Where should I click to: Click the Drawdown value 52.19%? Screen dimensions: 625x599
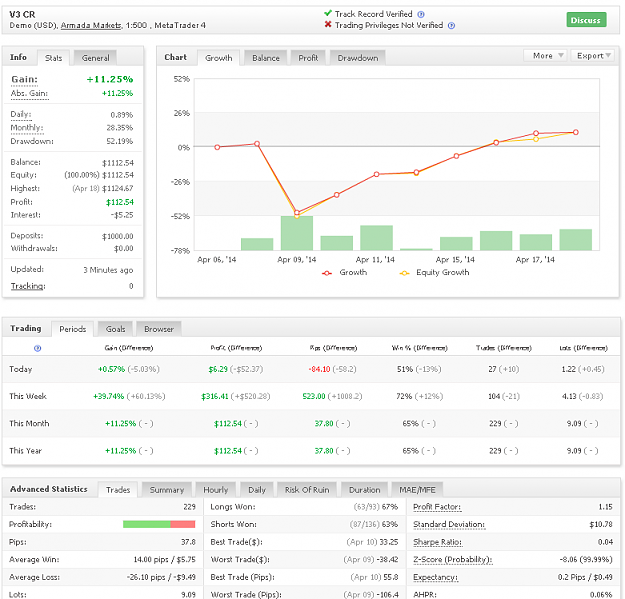point(120,141)
